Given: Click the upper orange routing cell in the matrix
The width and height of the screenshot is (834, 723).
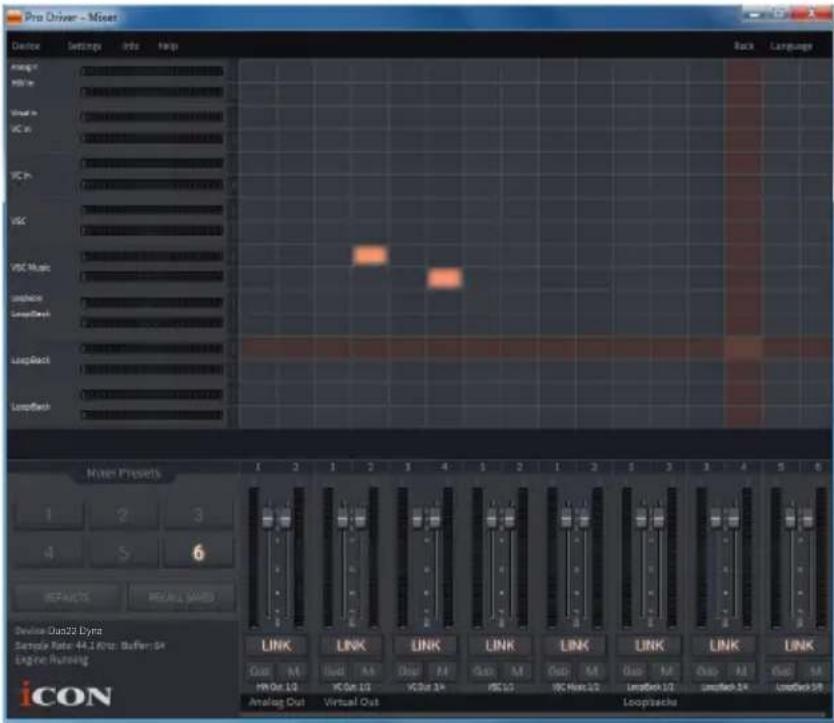Looking at the screenshot, I should 370,255.
